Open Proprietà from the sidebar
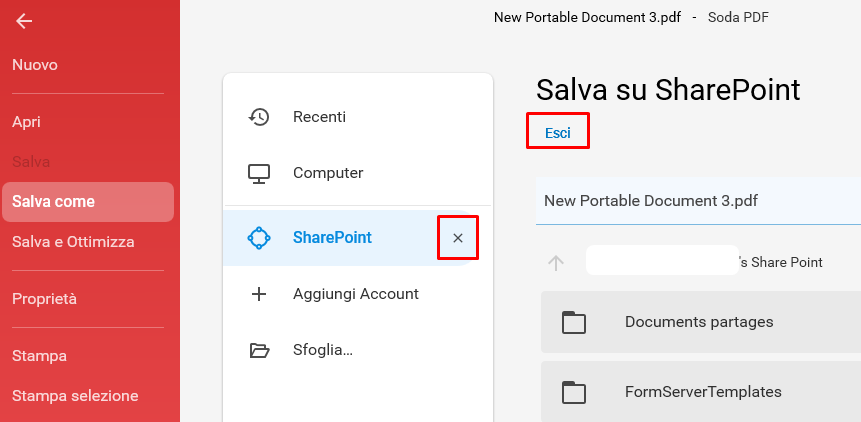Image resolution: width=861 pixels, height=422 pixels. coord(44,299)
